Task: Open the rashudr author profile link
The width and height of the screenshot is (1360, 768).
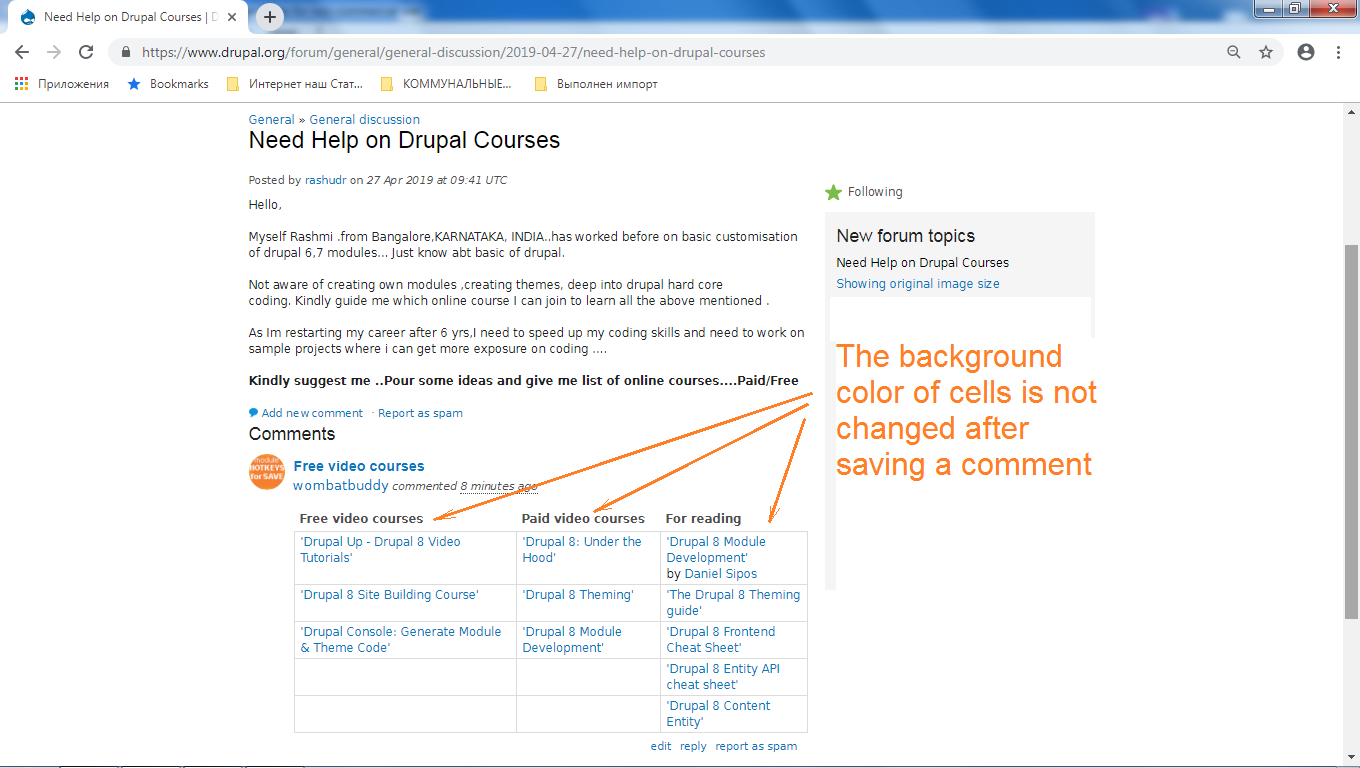Action: [325, 180]
